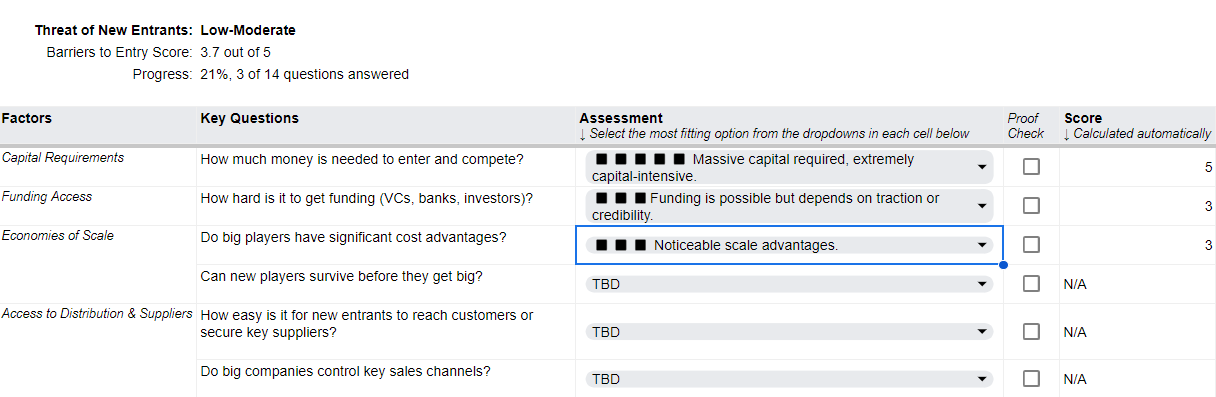1216x397 pixels.
Task: Open TBD dropdown for key sales channels question
Action: (x=982, y=380)
